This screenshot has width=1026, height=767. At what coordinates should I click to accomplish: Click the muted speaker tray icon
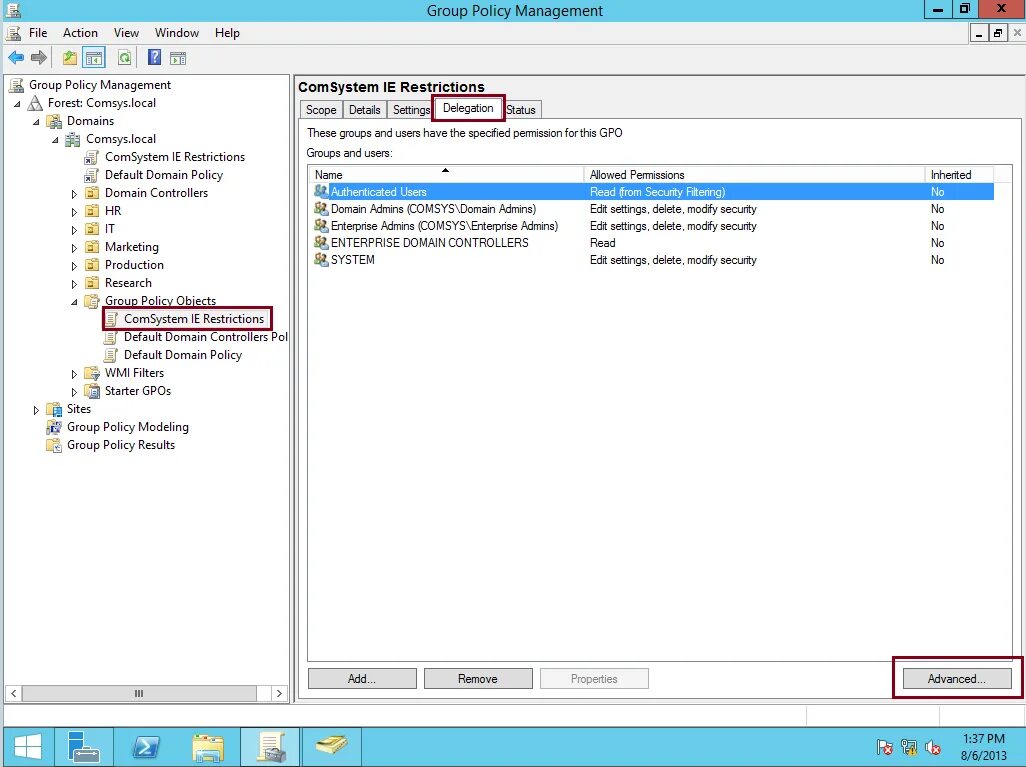click(933, 747)
